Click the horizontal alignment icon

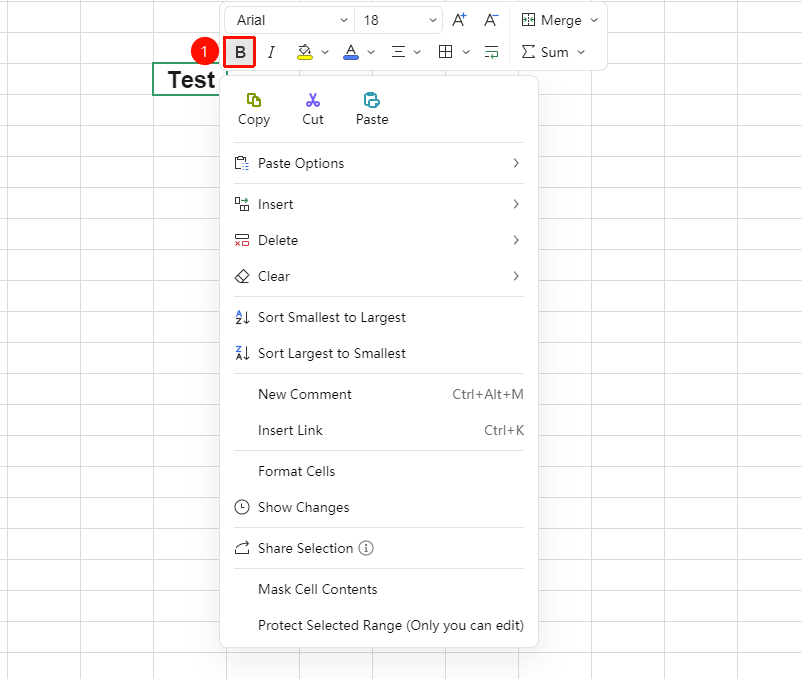[x=398, y=52]
